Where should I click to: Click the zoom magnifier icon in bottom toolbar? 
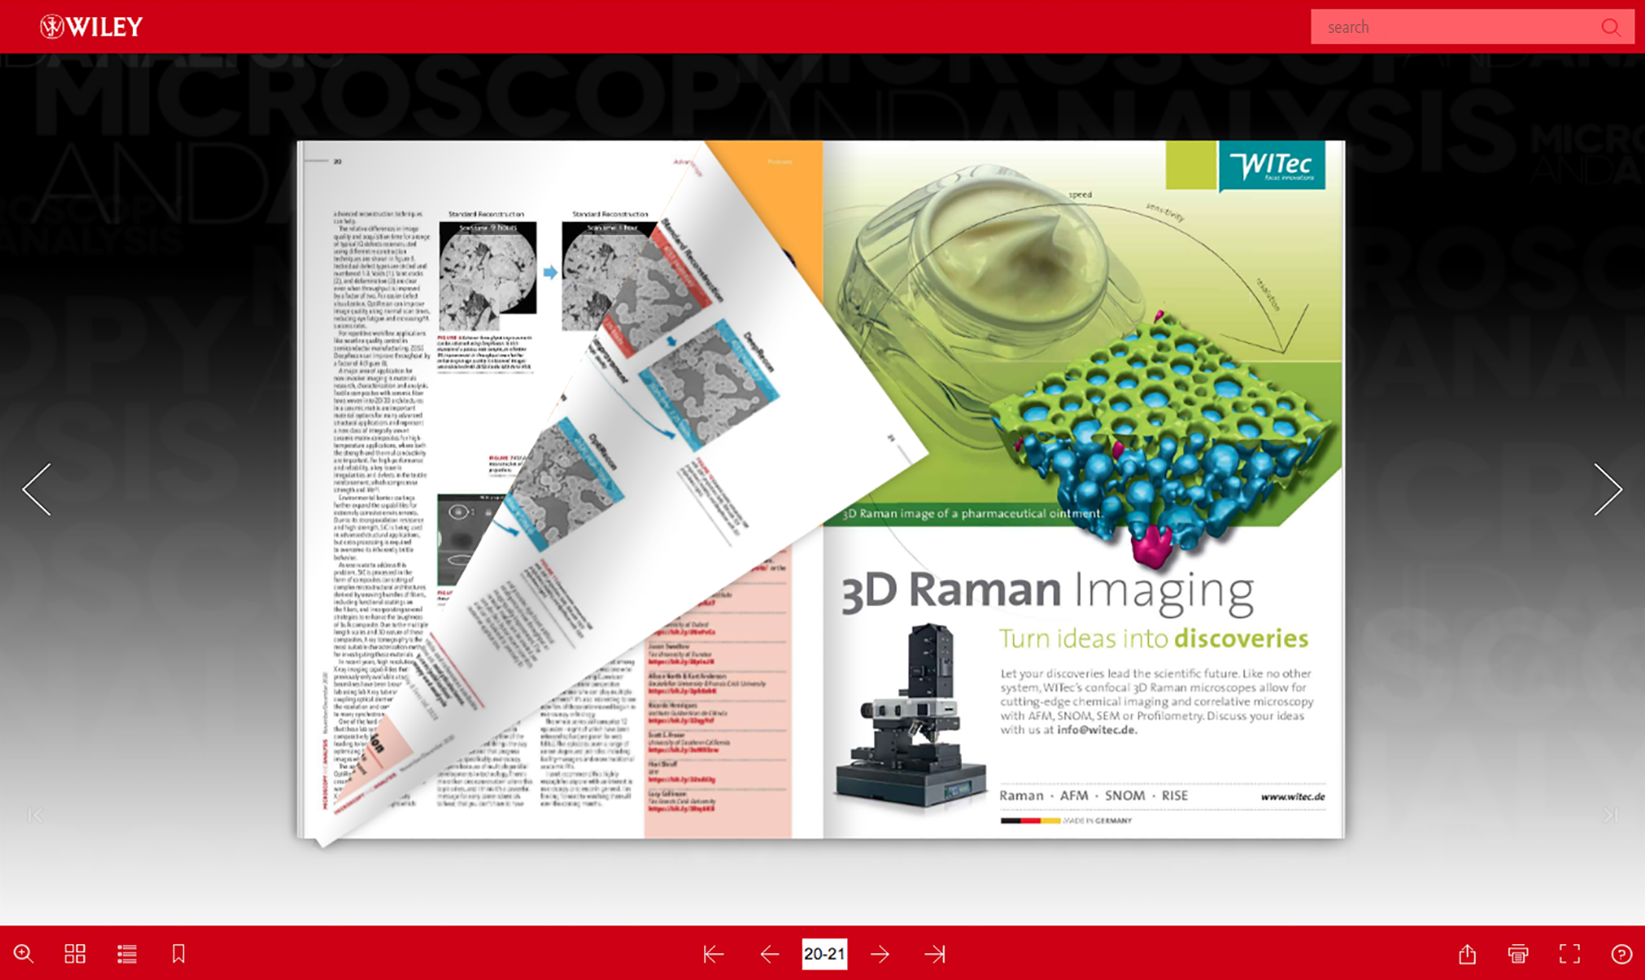tap(23, 954)
